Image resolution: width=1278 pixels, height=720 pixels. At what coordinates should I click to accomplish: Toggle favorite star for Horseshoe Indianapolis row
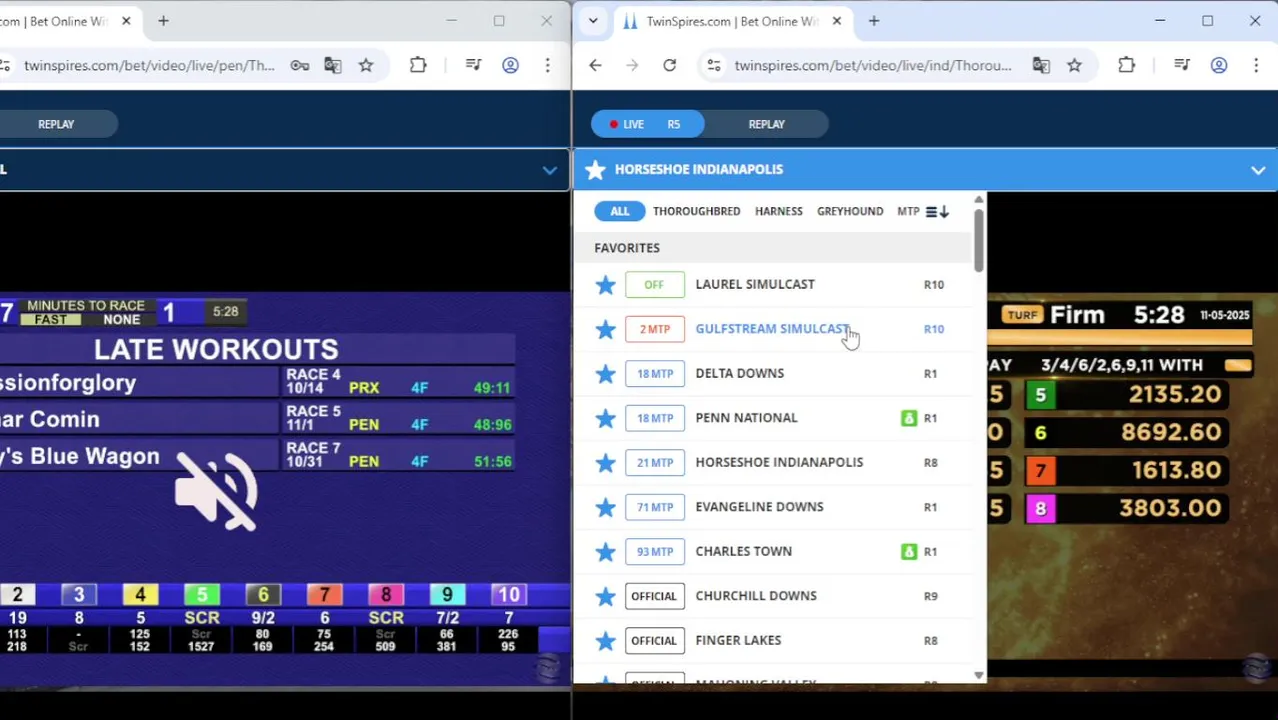click(x=605, y=463)
